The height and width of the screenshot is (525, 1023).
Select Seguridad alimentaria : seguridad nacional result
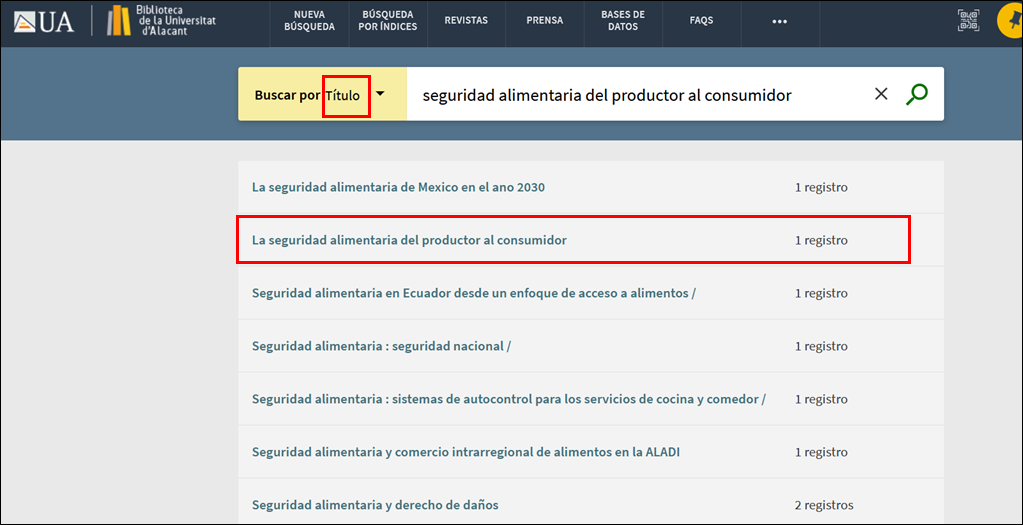point(381,346)
